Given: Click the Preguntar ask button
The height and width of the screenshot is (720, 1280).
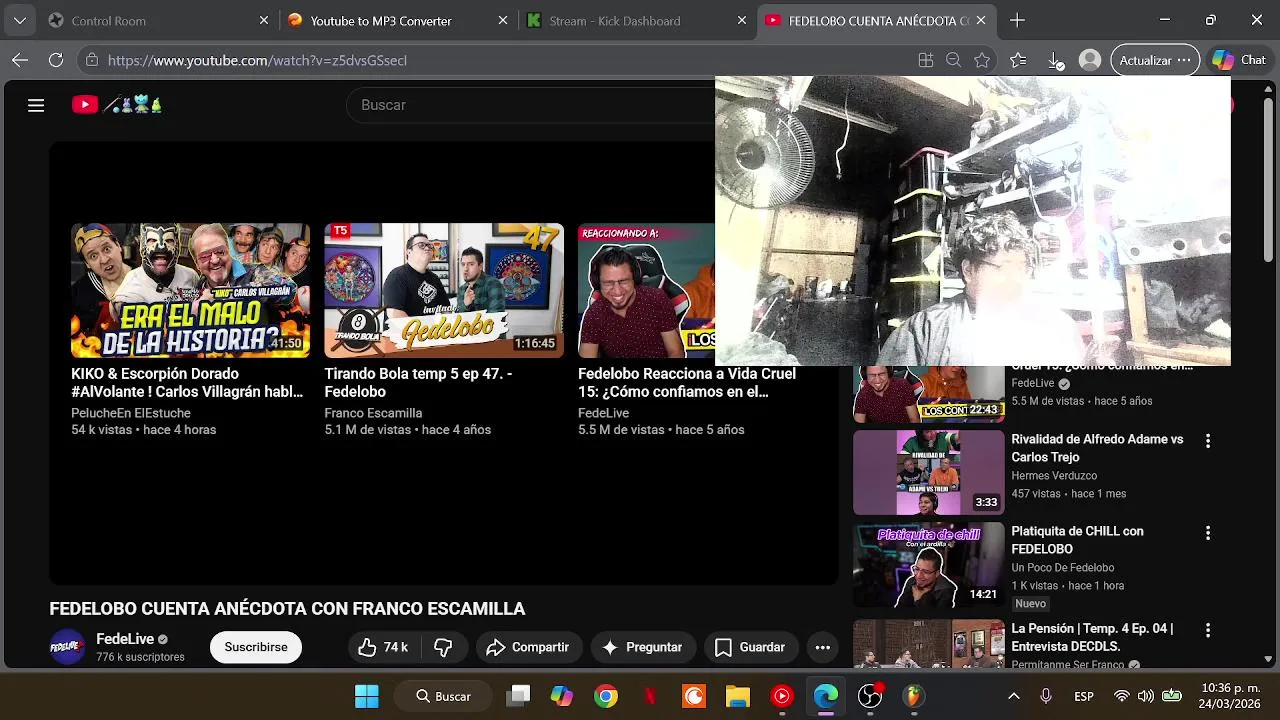Looking at the screenshot, I should pos(642,647).
